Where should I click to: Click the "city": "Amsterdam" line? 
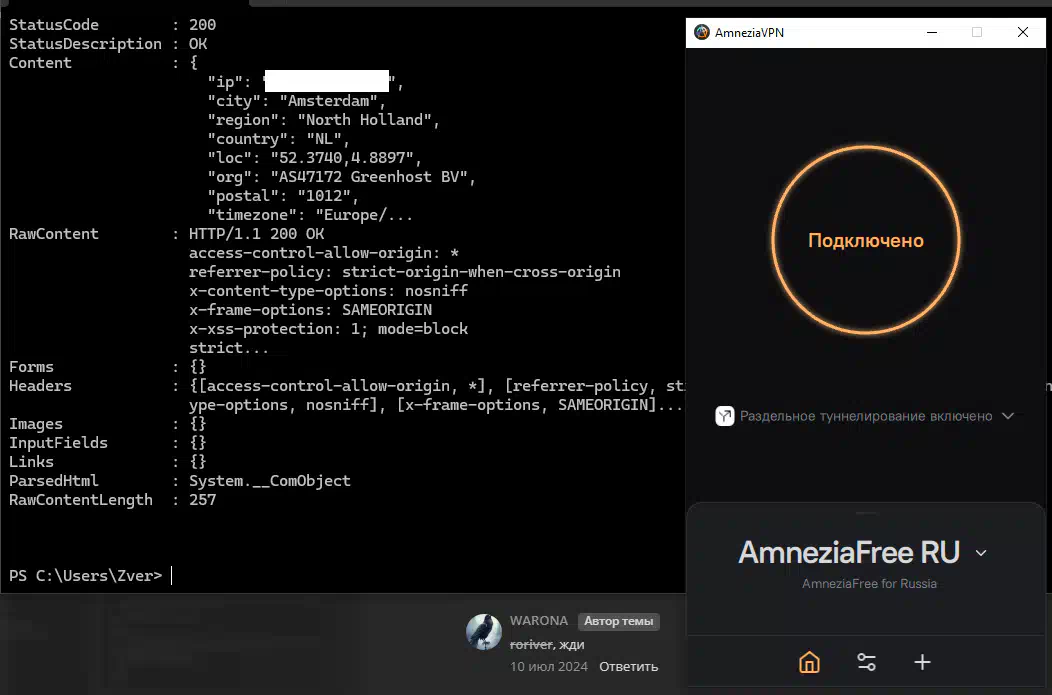coord(297,101)
